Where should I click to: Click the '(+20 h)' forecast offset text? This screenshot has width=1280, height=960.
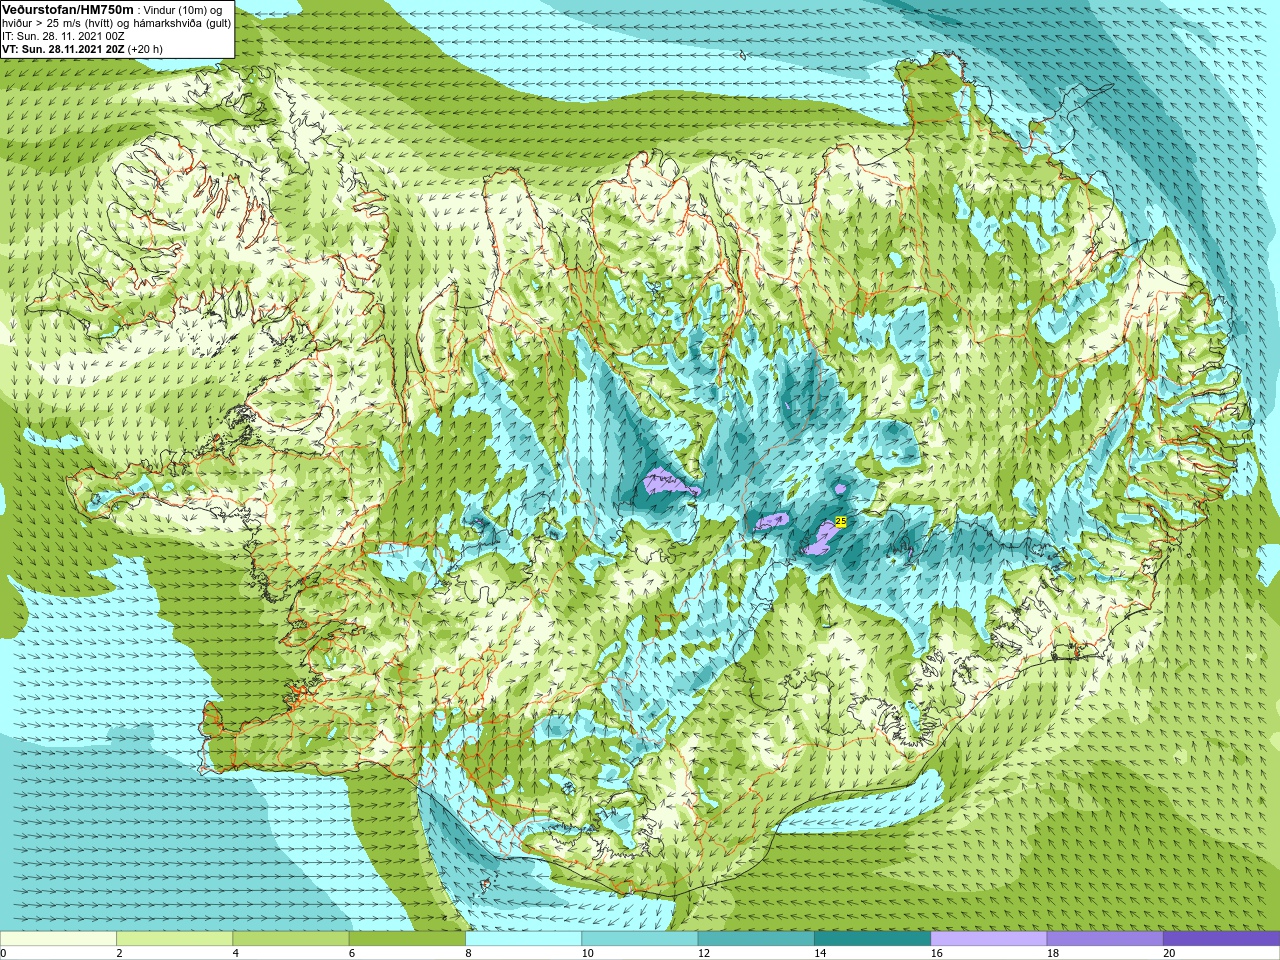(145, 49)
